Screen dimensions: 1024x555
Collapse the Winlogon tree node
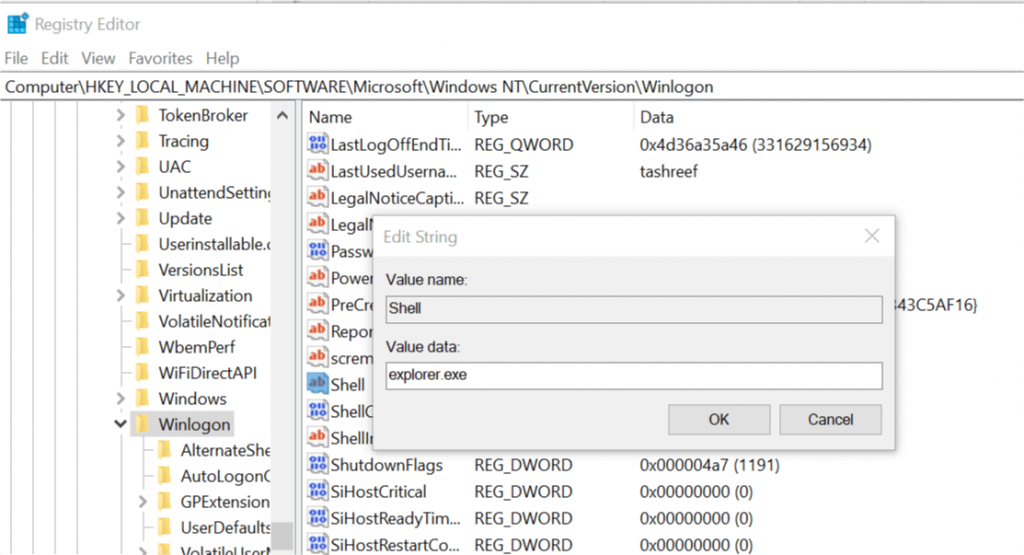[120, 425]
